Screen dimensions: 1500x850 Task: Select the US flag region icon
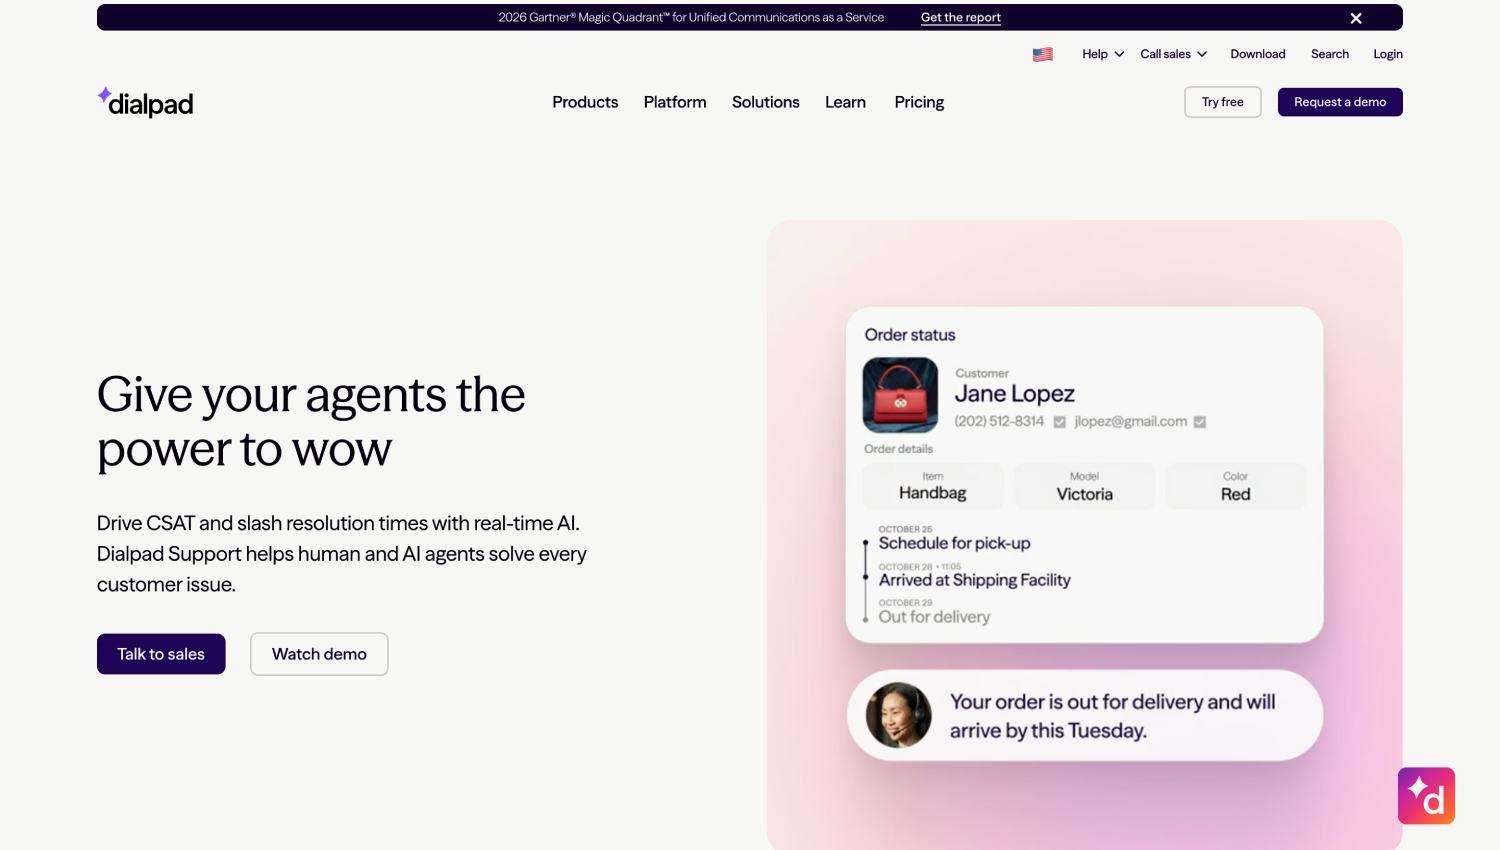click(x=1043, y=55)
